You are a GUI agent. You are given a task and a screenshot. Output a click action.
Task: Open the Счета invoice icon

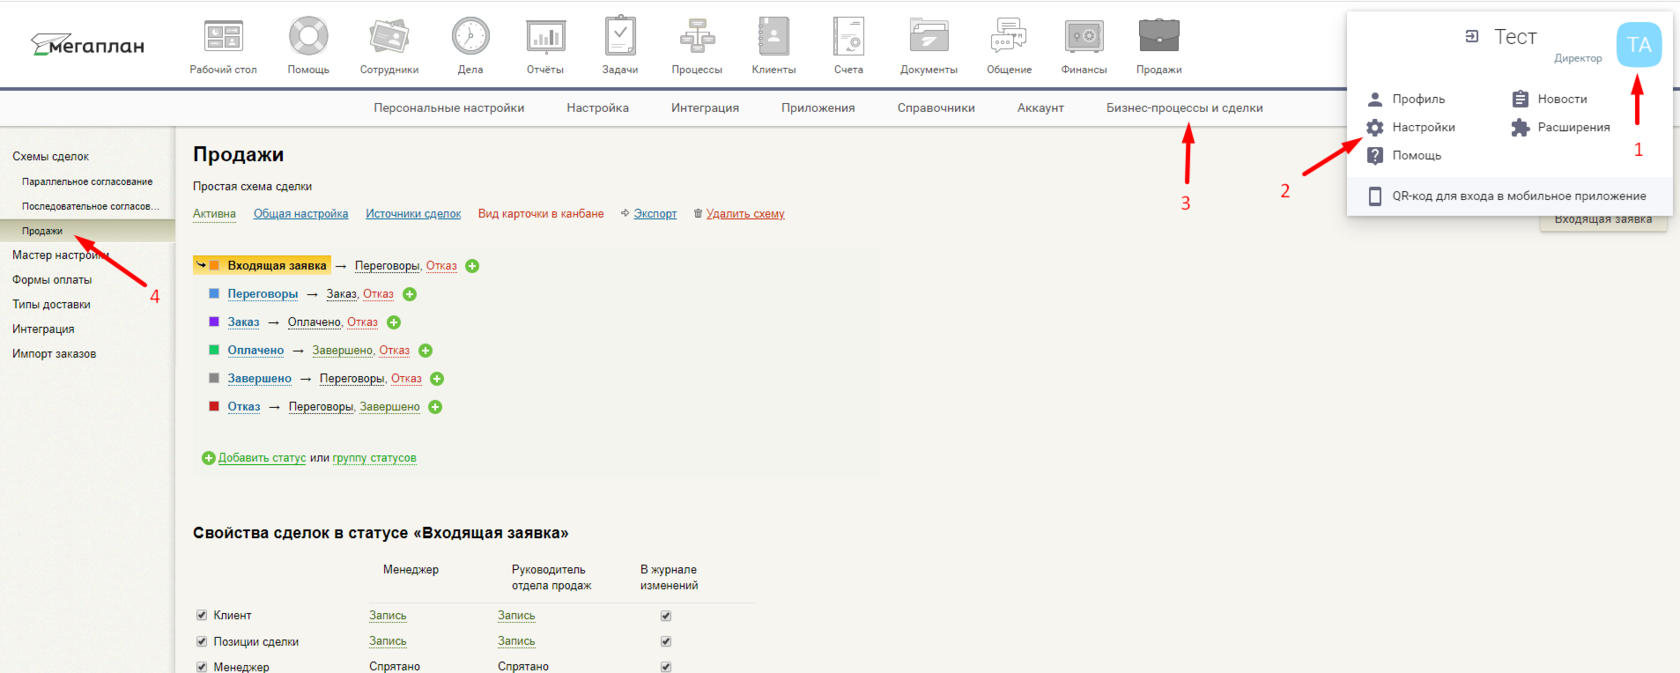coord(849,37)
